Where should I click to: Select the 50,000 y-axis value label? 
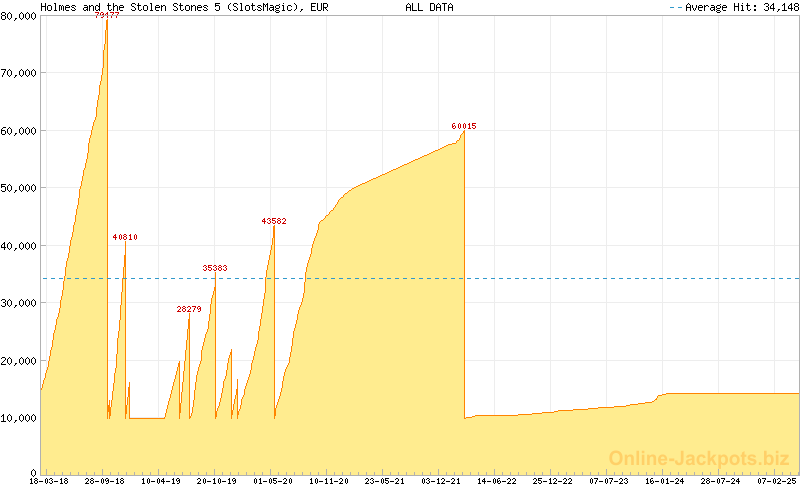(19, 188)
